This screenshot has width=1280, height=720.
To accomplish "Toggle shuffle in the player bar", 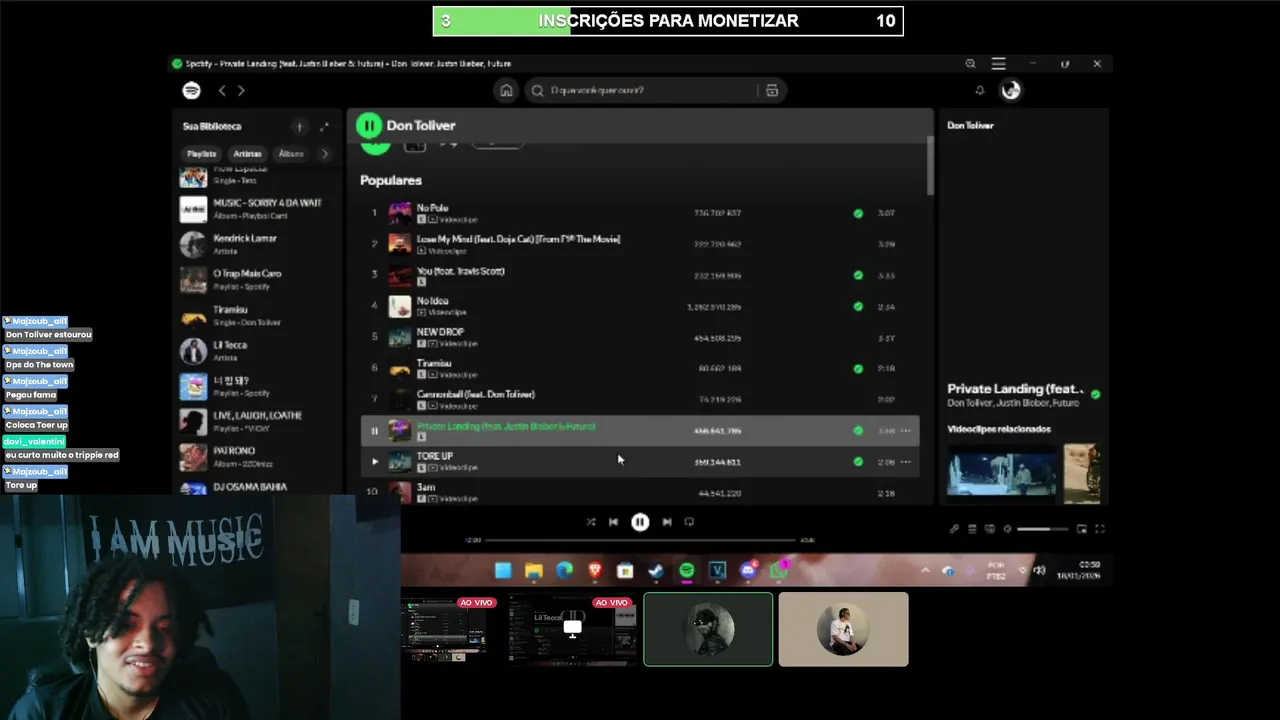I will tap(590, 522).
